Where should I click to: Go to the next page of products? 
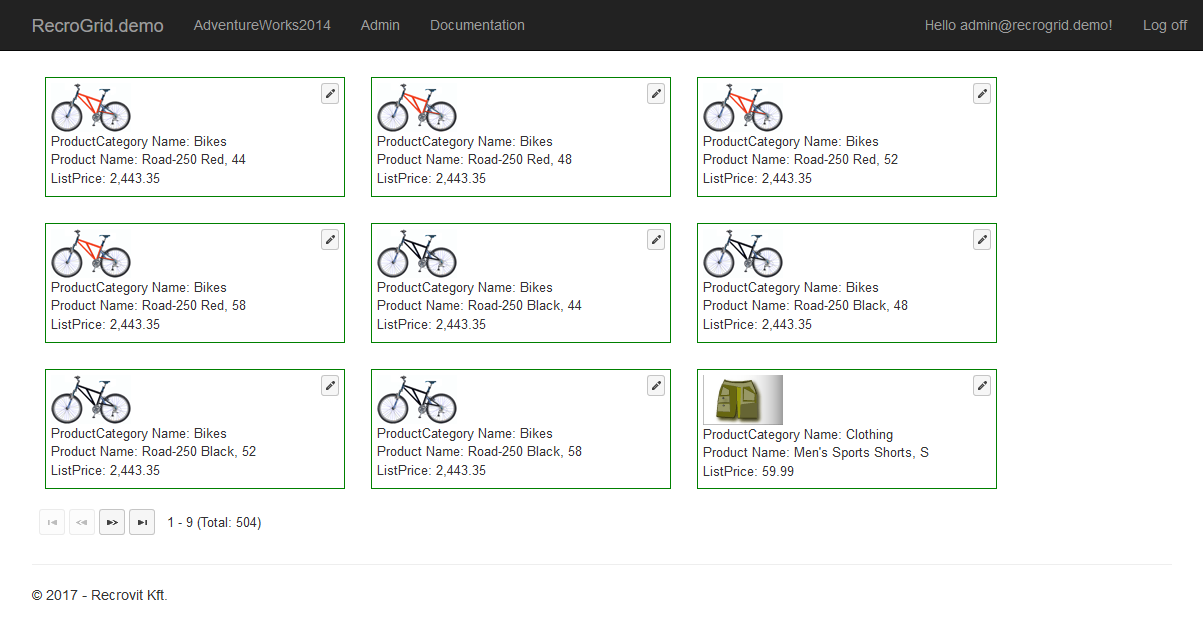pos(112,522)
